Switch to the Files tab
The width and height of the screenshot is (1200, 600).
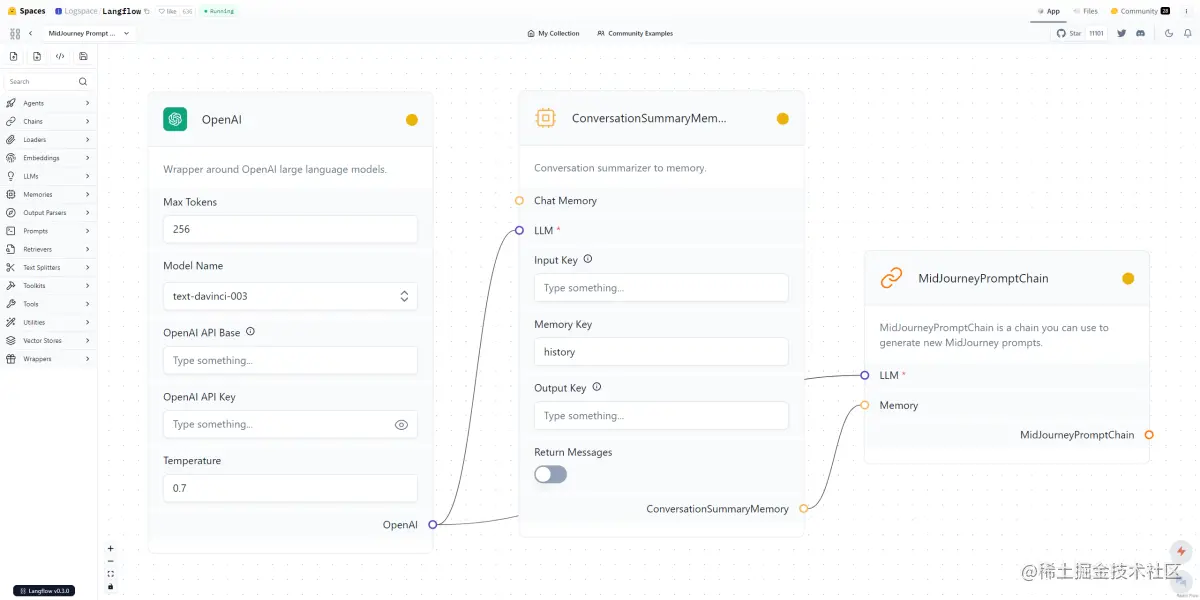1085,11
